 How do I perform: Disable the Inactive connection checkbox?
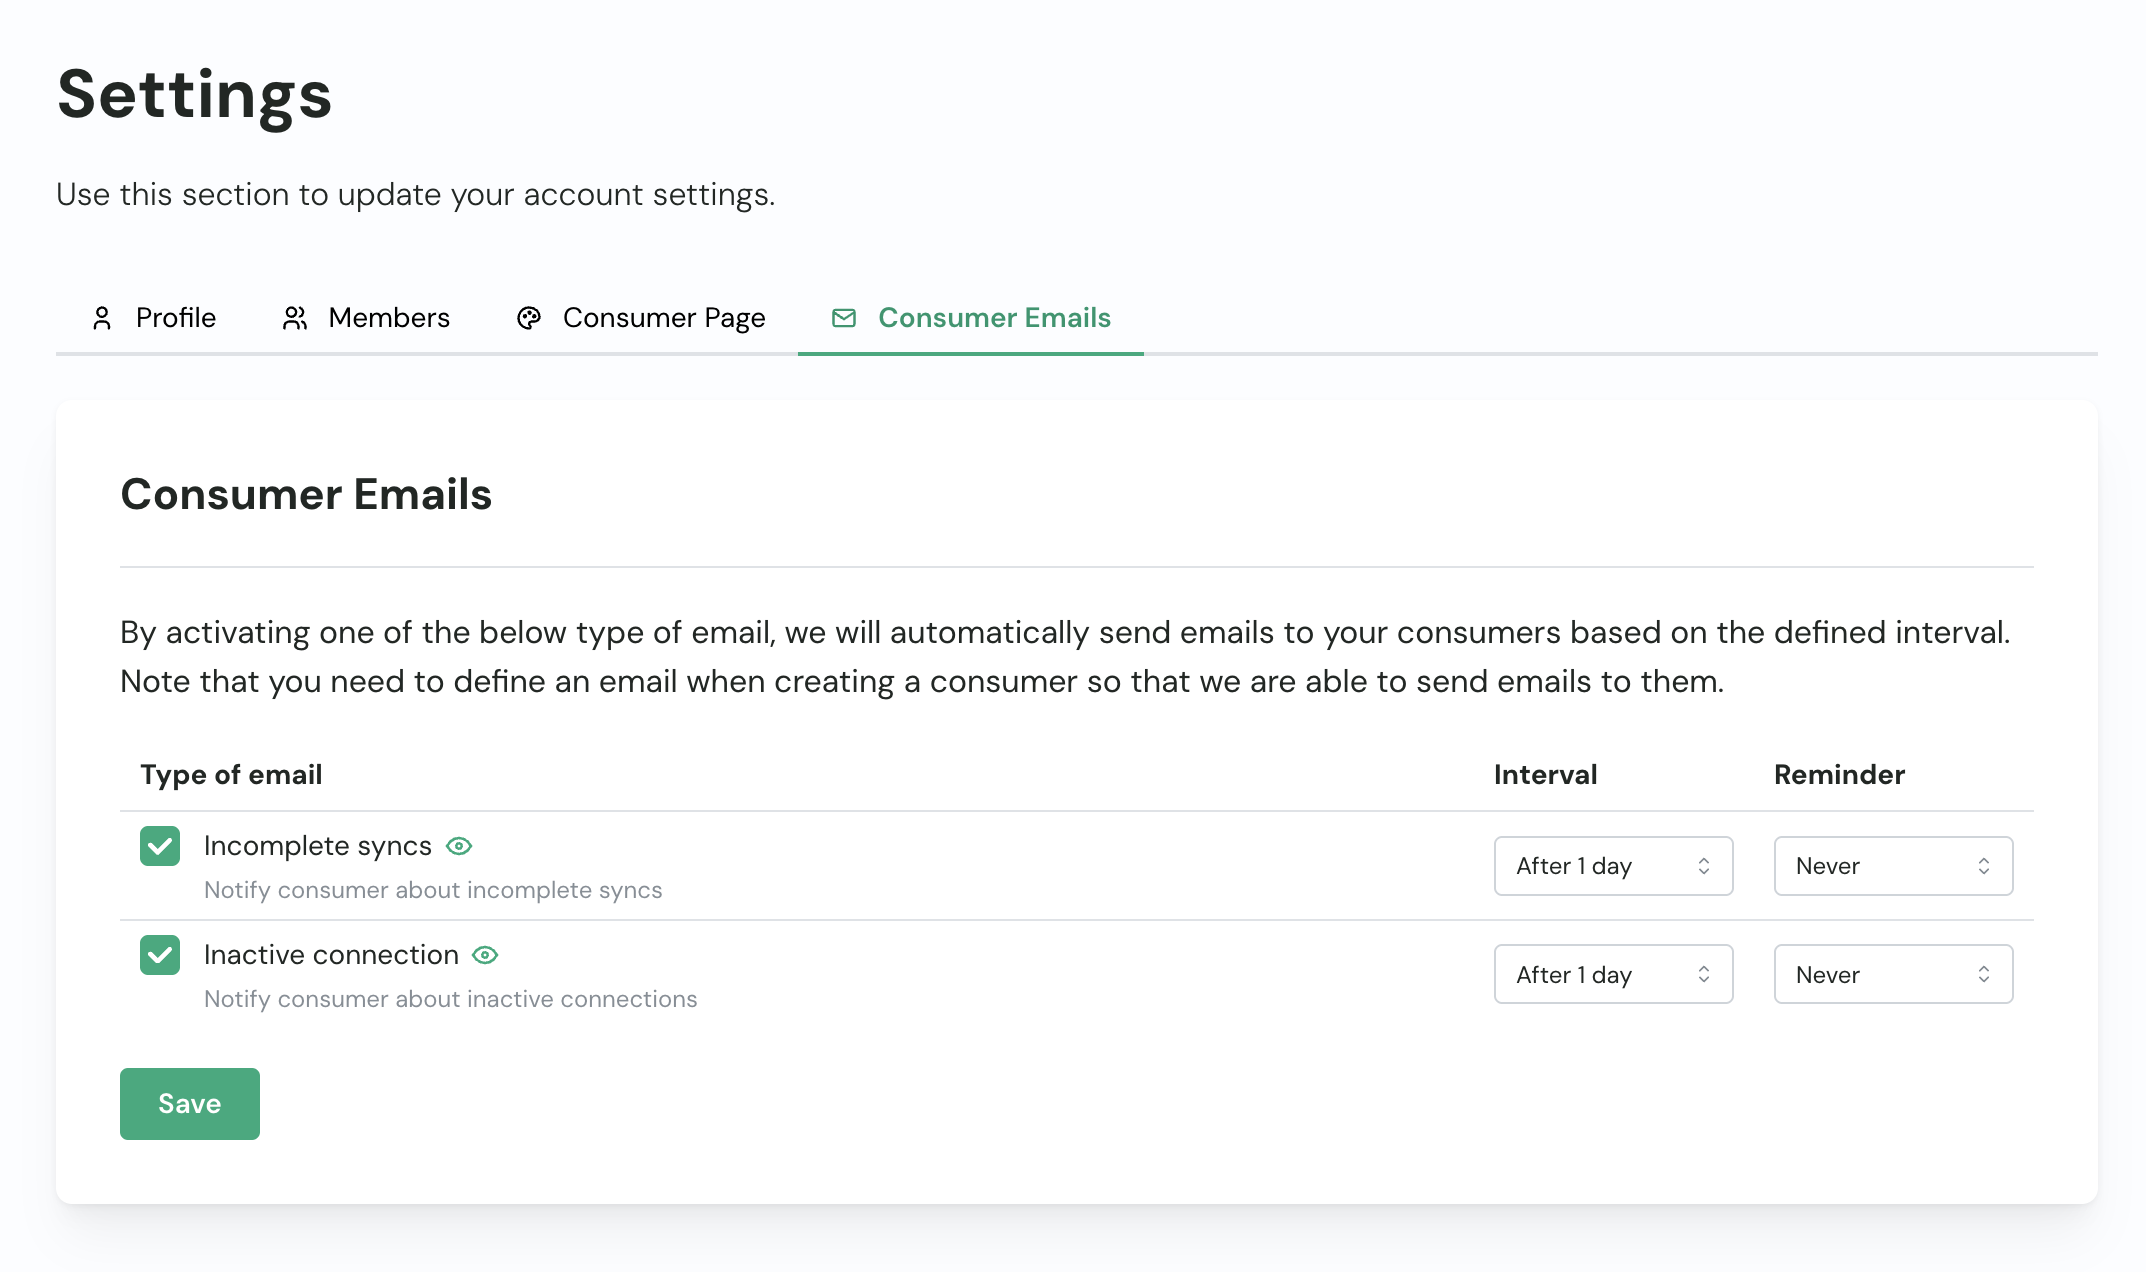click(160, 955)
